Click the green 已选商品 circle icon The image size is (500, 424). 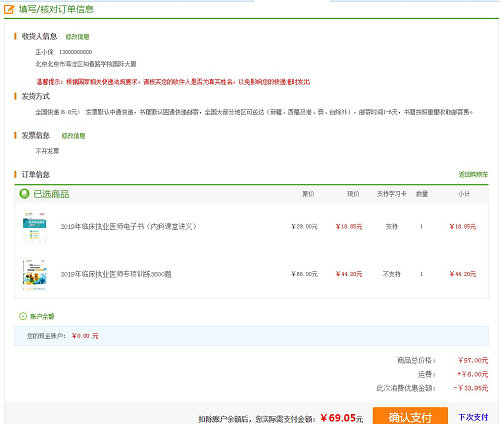tap(24, 194)
